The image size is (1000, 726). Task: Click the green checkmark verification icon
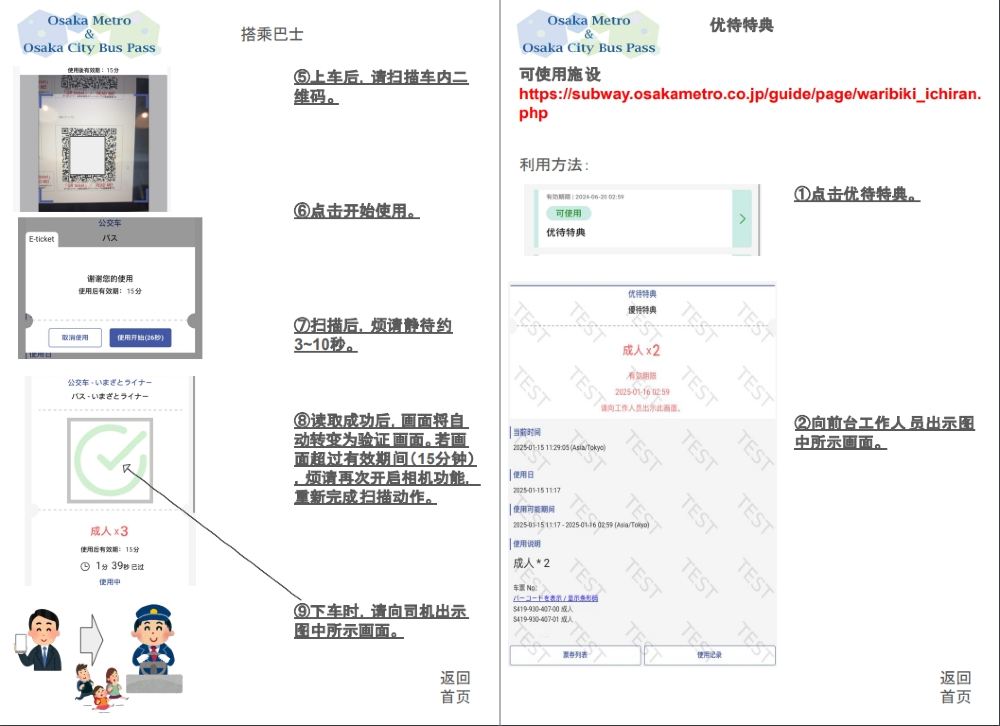tap(110, 459)
